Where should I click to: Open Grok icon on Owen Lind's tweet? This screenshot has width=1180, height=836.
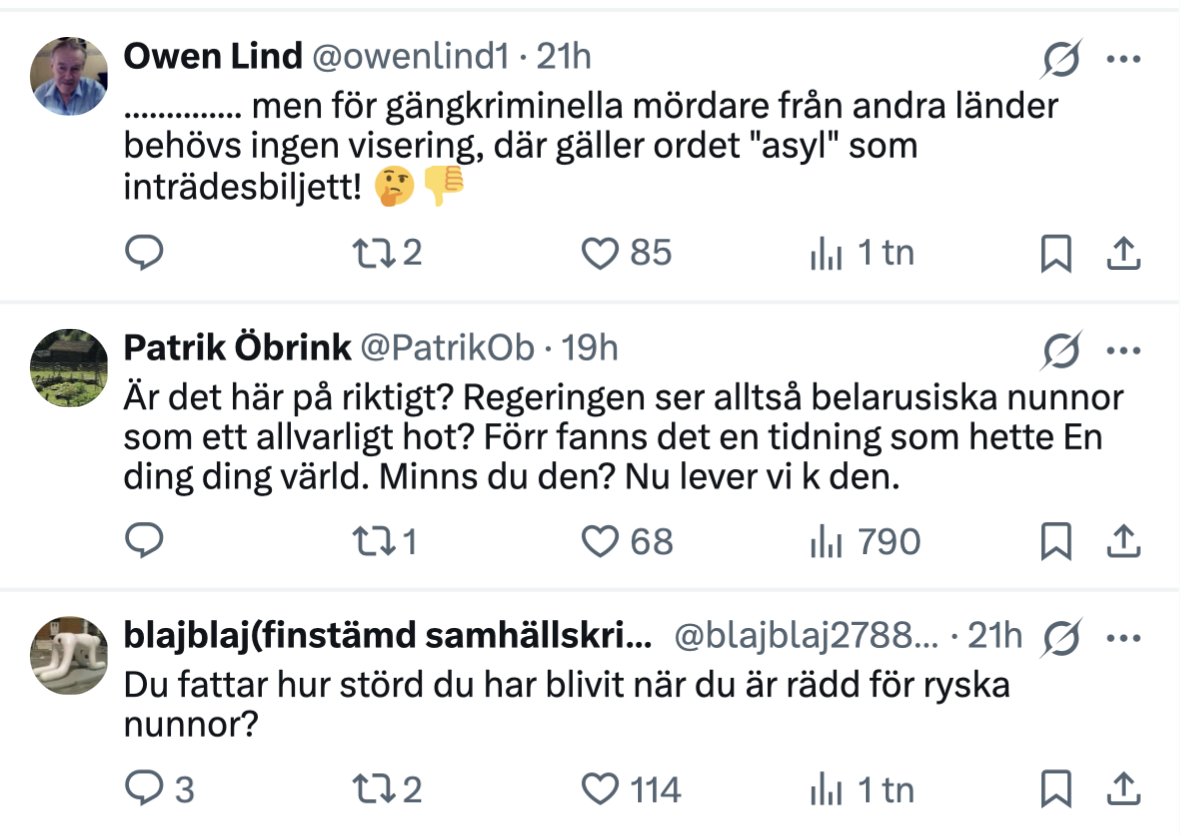1060,62
